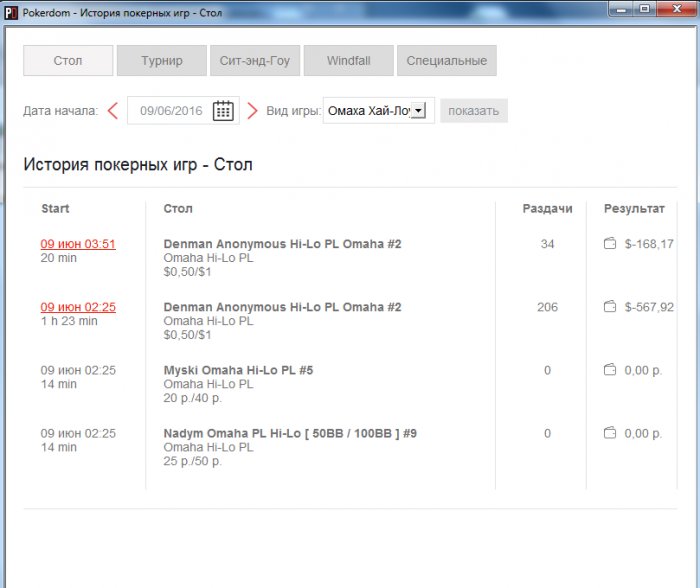Open the underlined session link 09 июн 02:25
This screenshot has height=588, width=700.
click(x=78, y=307)
